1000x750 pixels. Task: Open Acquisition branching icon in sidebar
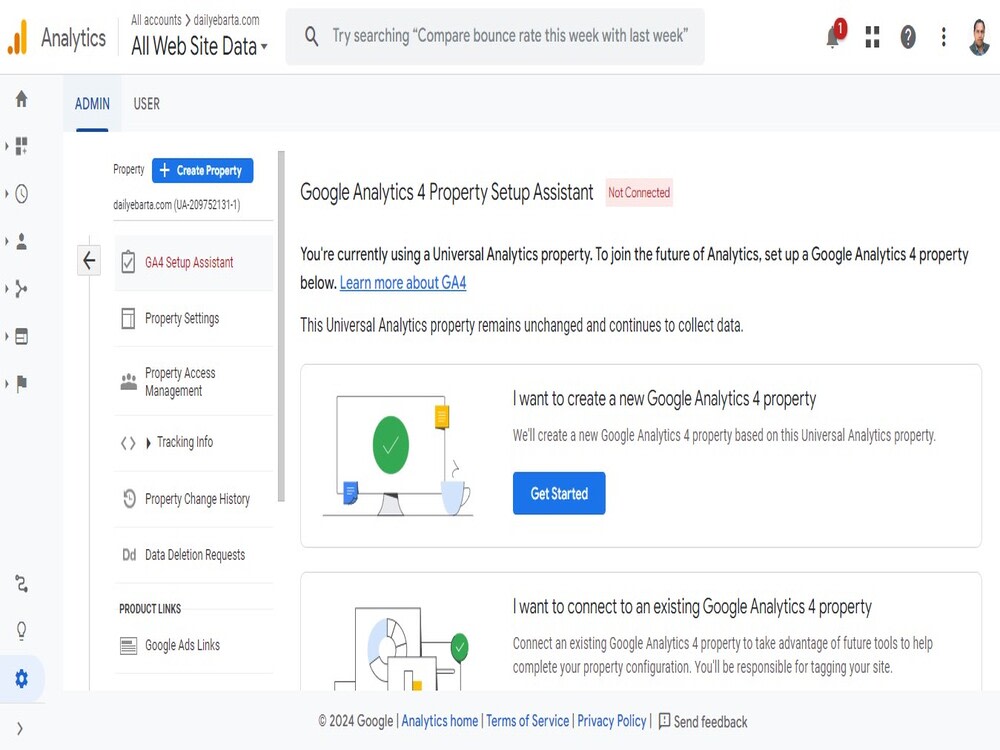(21, 289)
